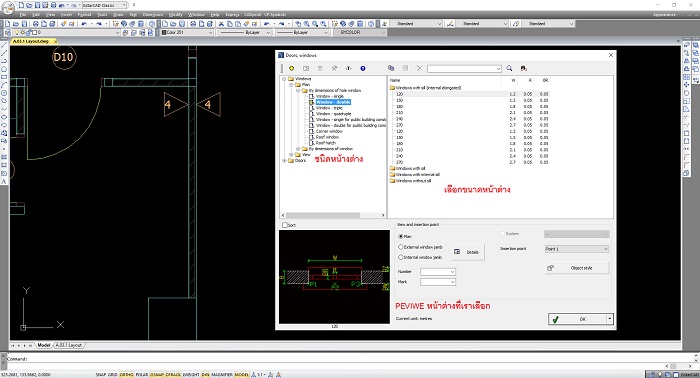Open the search combo box dropdown in dialog
Image resolution: width=700 pixels, height=378 pixels.
tap(498, 69)
